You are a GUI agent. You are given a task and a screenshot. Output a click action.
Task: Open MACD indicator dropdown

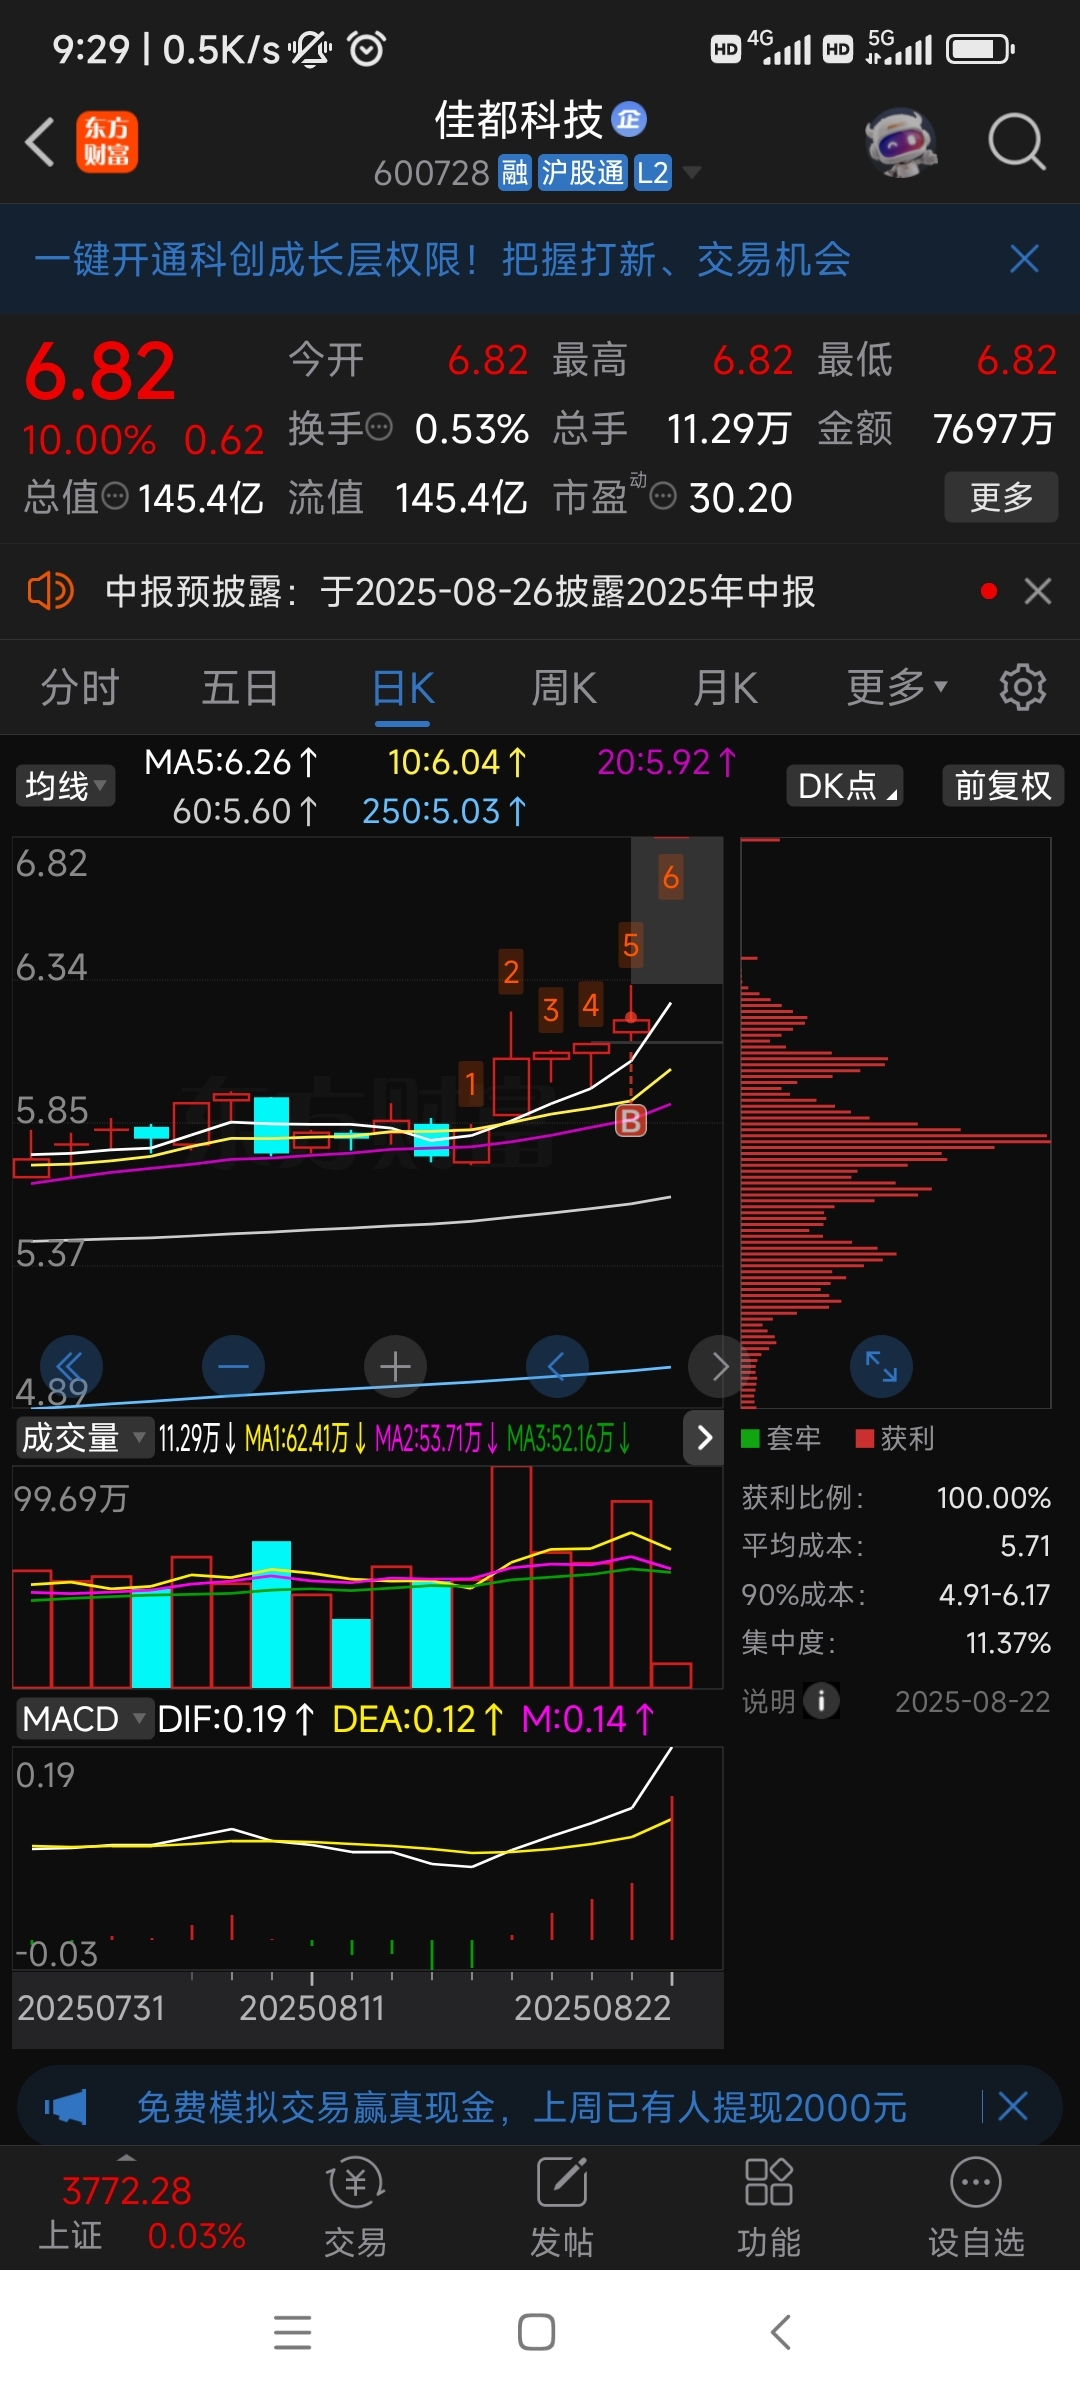click(84, 1719)
